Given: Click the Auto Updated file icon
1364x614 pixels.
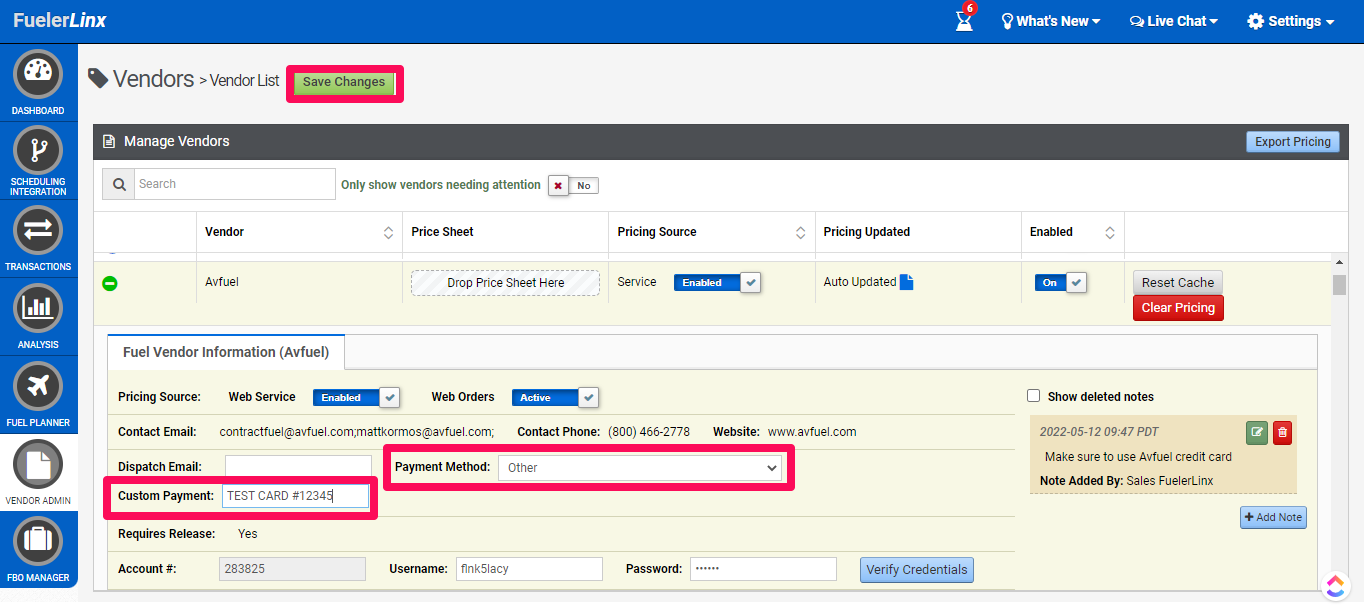Looking at the screenshot, I should (x=907, y=282).
